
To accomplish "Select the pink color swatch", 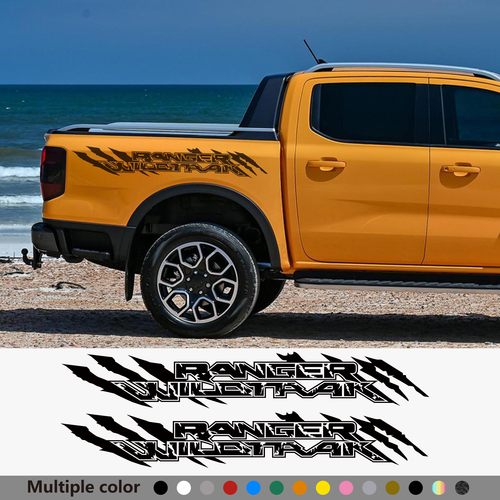I will (x=346, y=488).
